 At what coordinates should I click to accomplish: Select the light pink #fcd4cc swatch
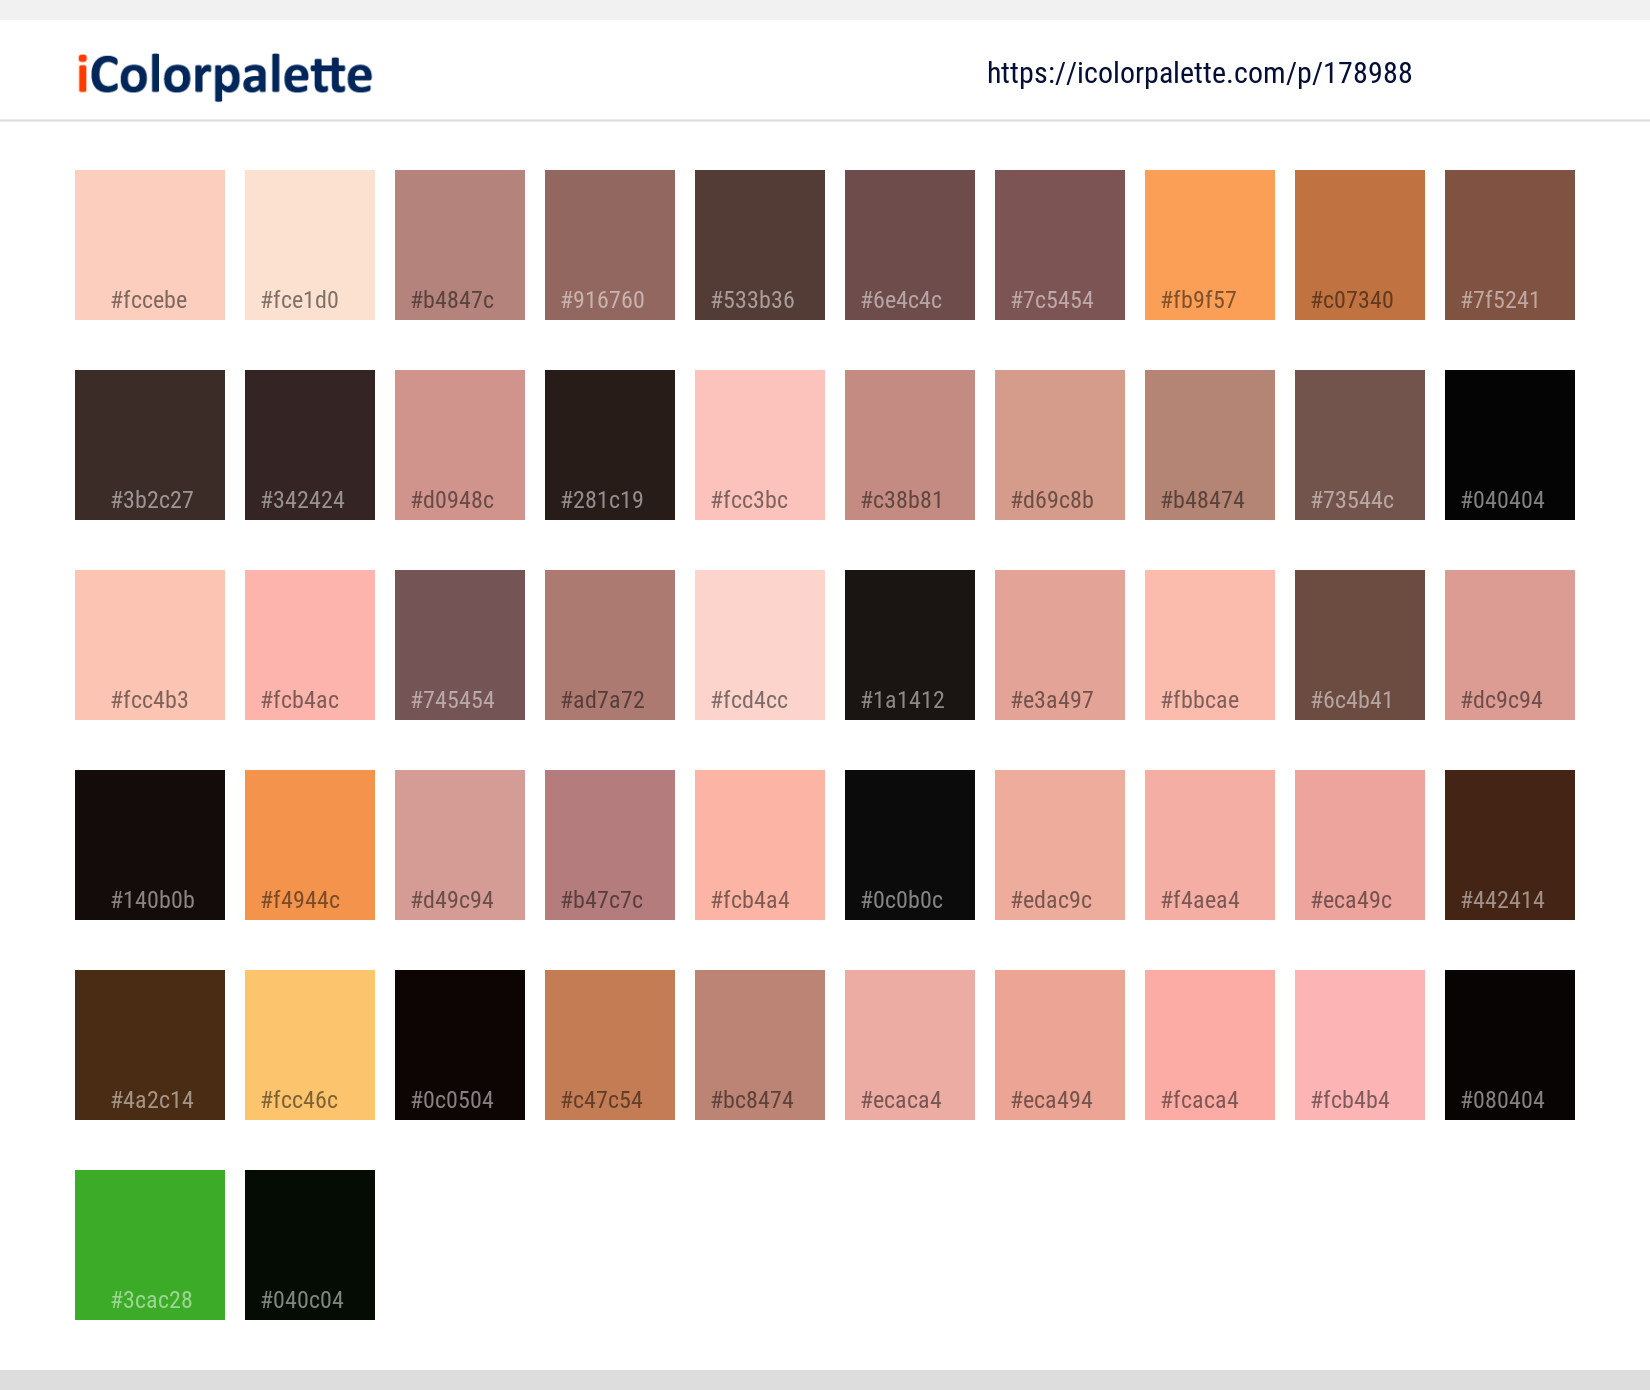coord(760,645)
